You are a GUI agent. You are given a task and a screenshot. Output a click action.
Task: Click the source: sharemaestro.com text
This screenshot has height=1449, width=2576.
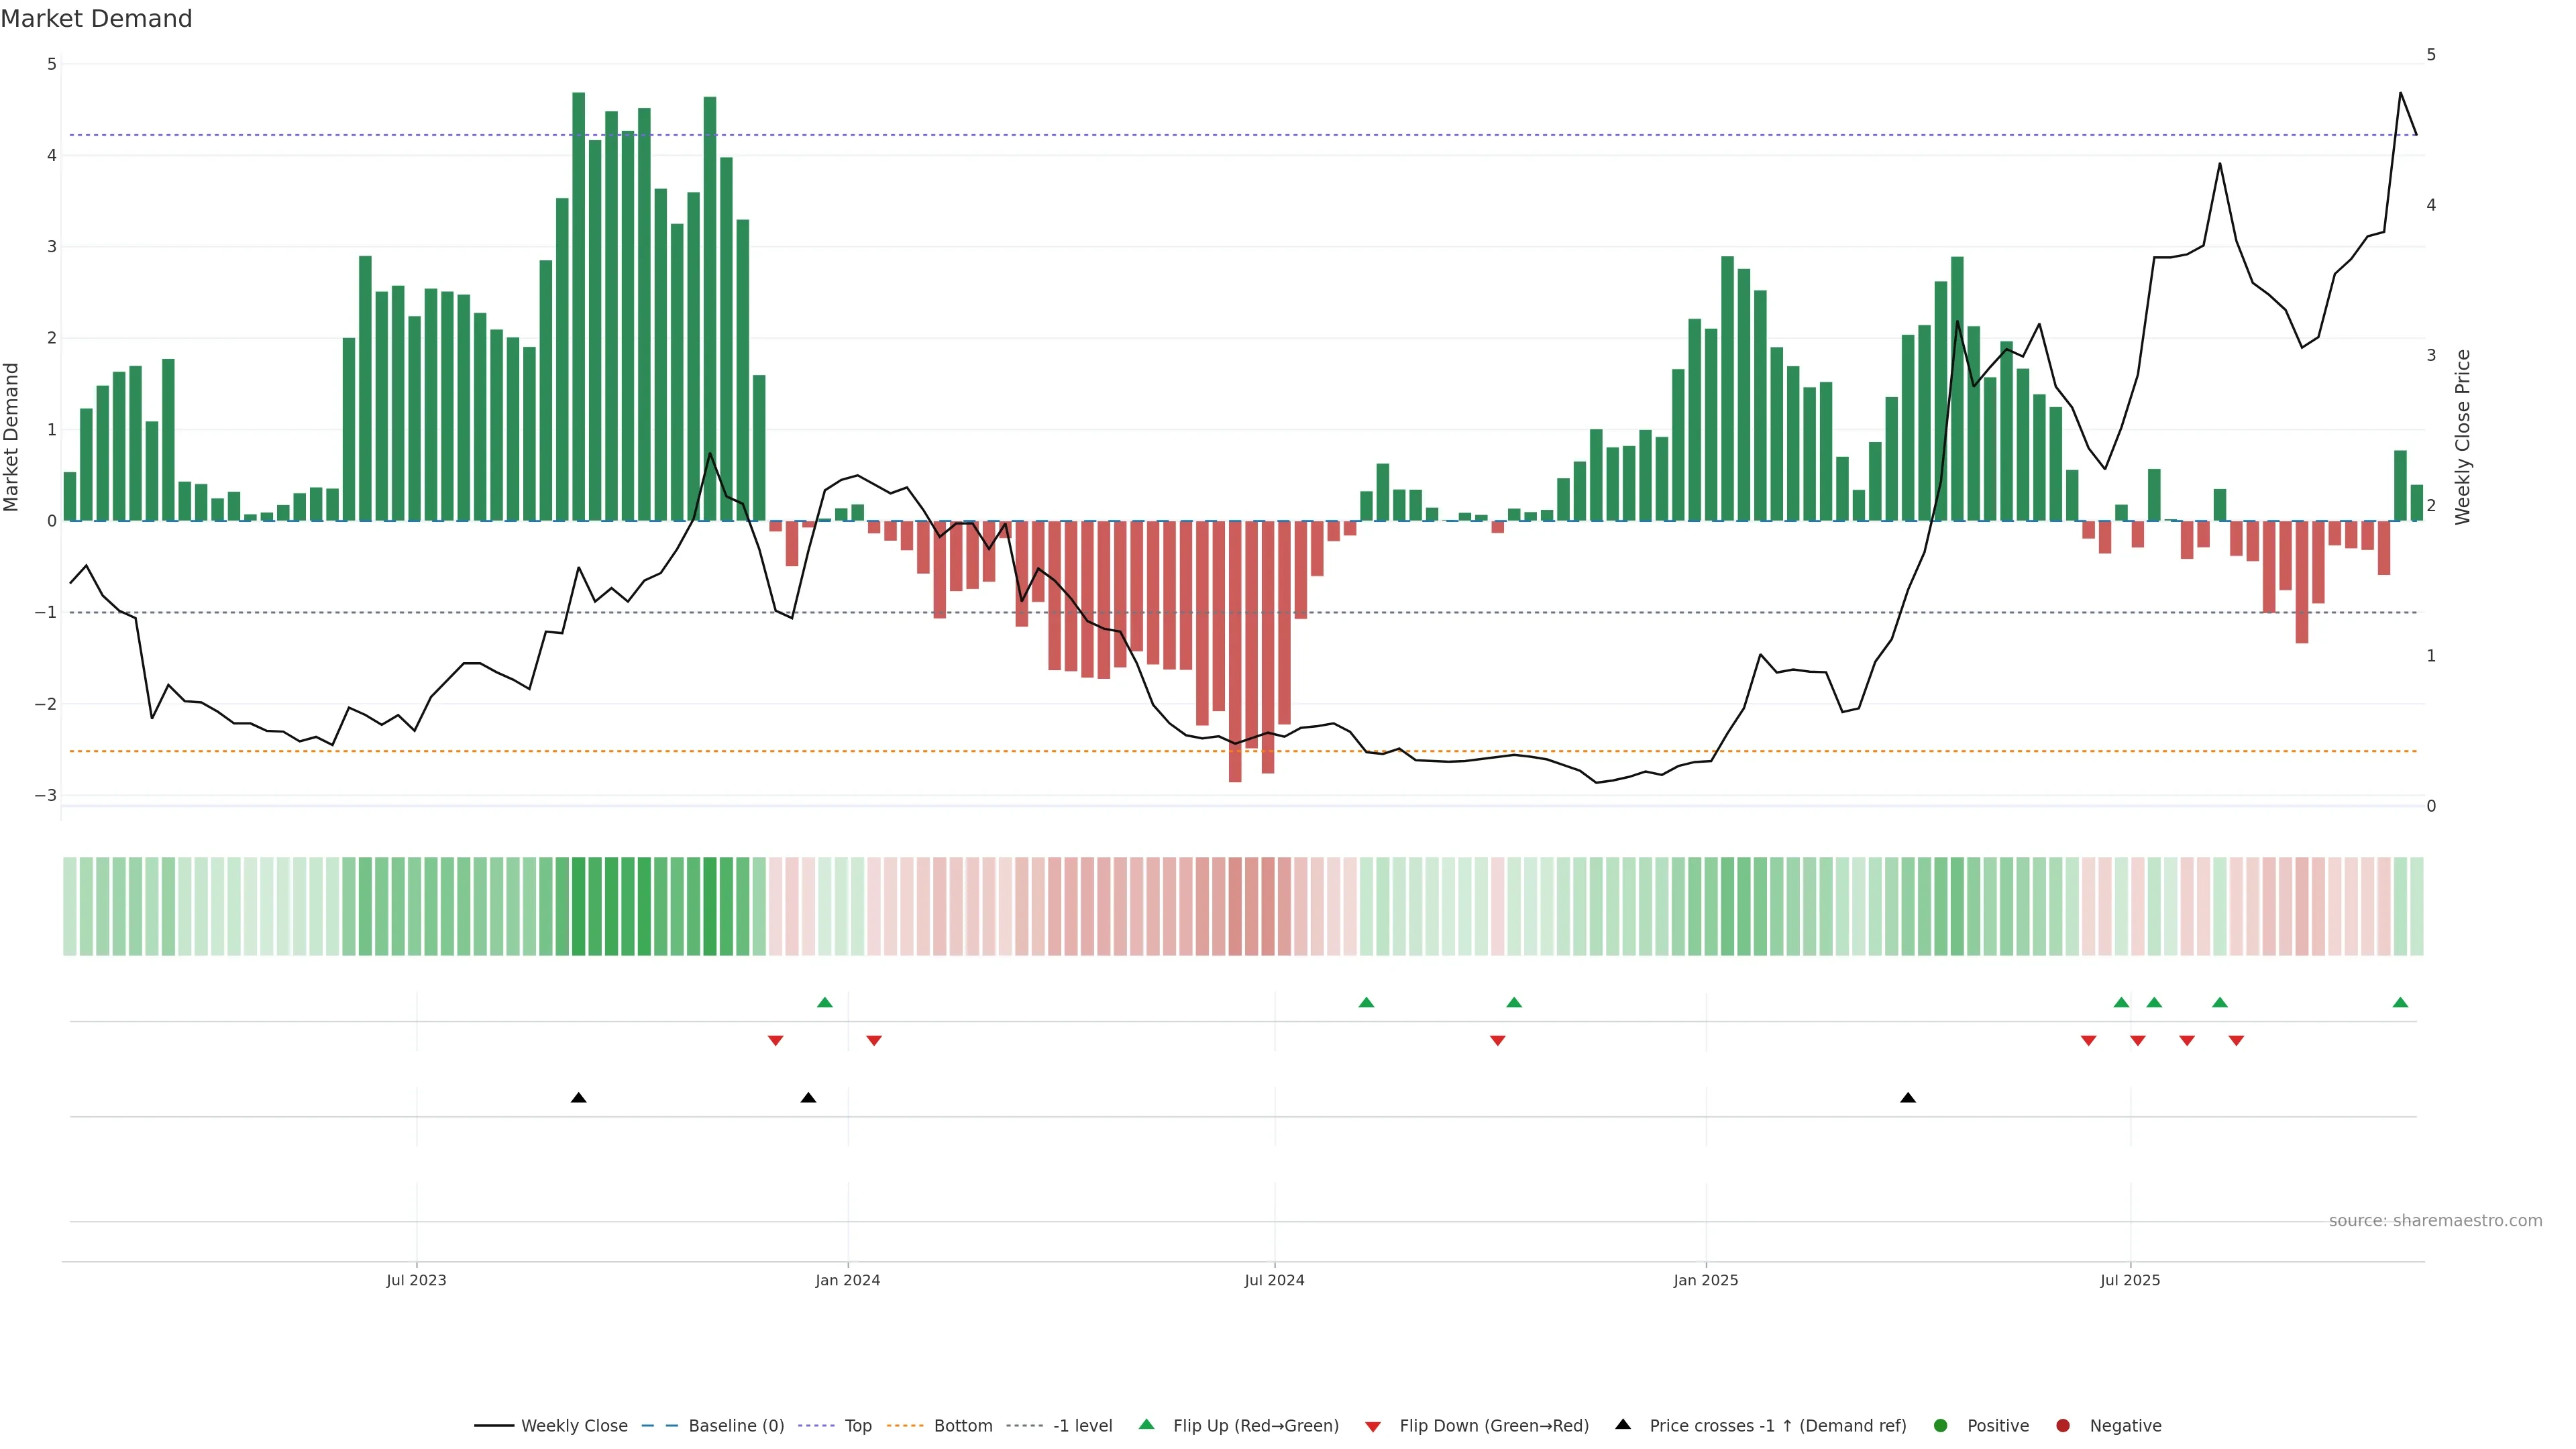(2435, 1221)
